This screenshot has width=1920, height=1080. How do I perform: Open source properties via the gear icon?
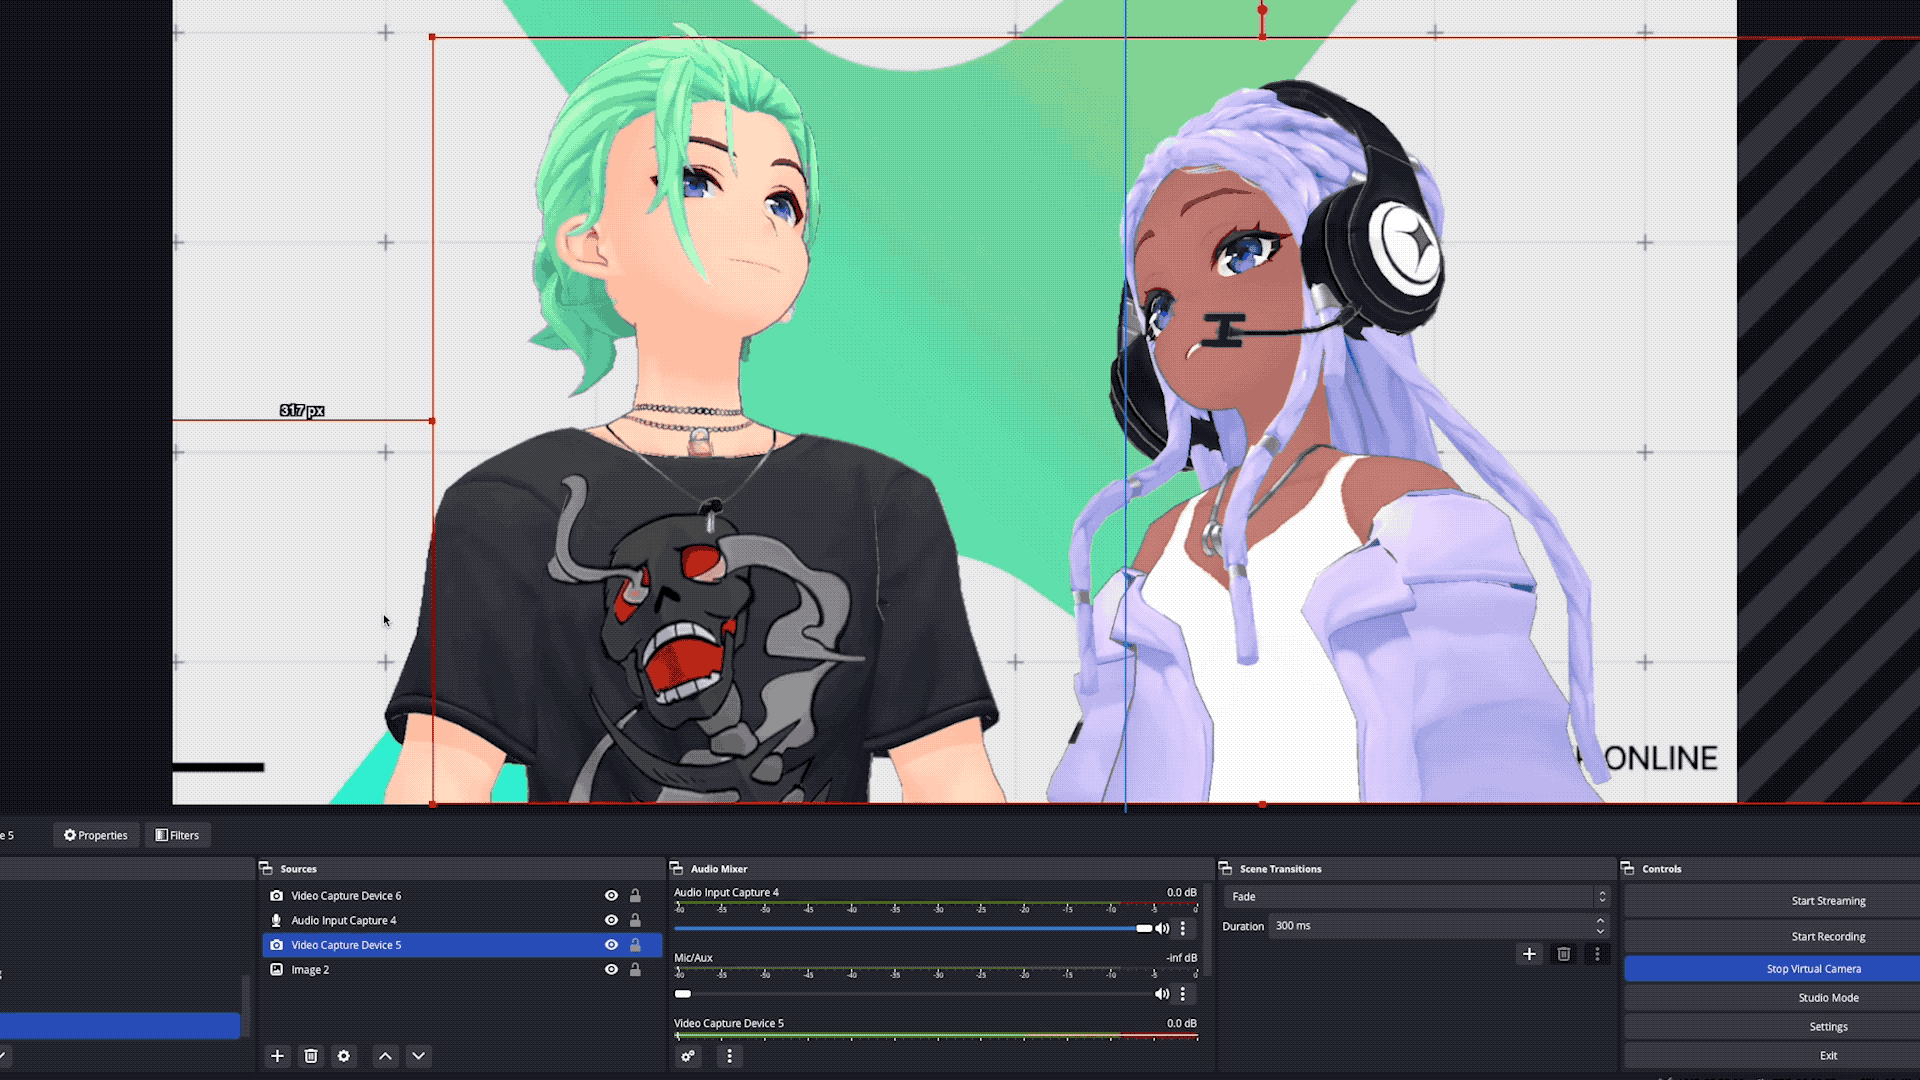344,1056
